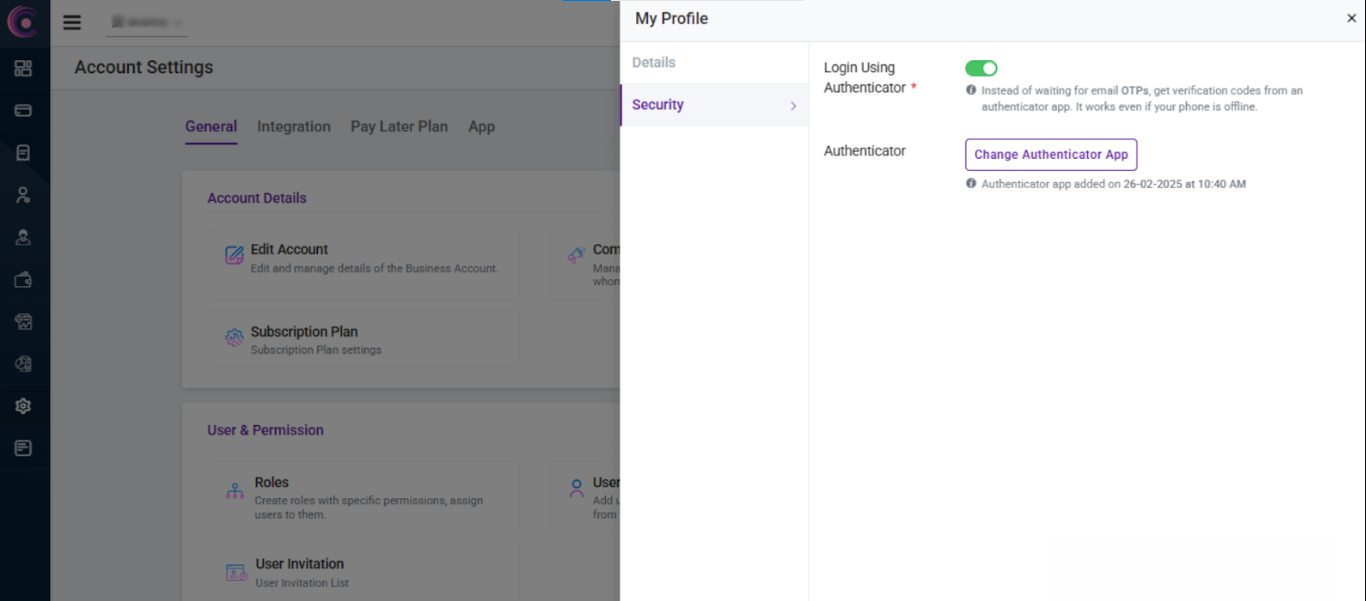Open the Pay Later Plan tab
This screenshot has width=1366, height=601.
point(399,127)
